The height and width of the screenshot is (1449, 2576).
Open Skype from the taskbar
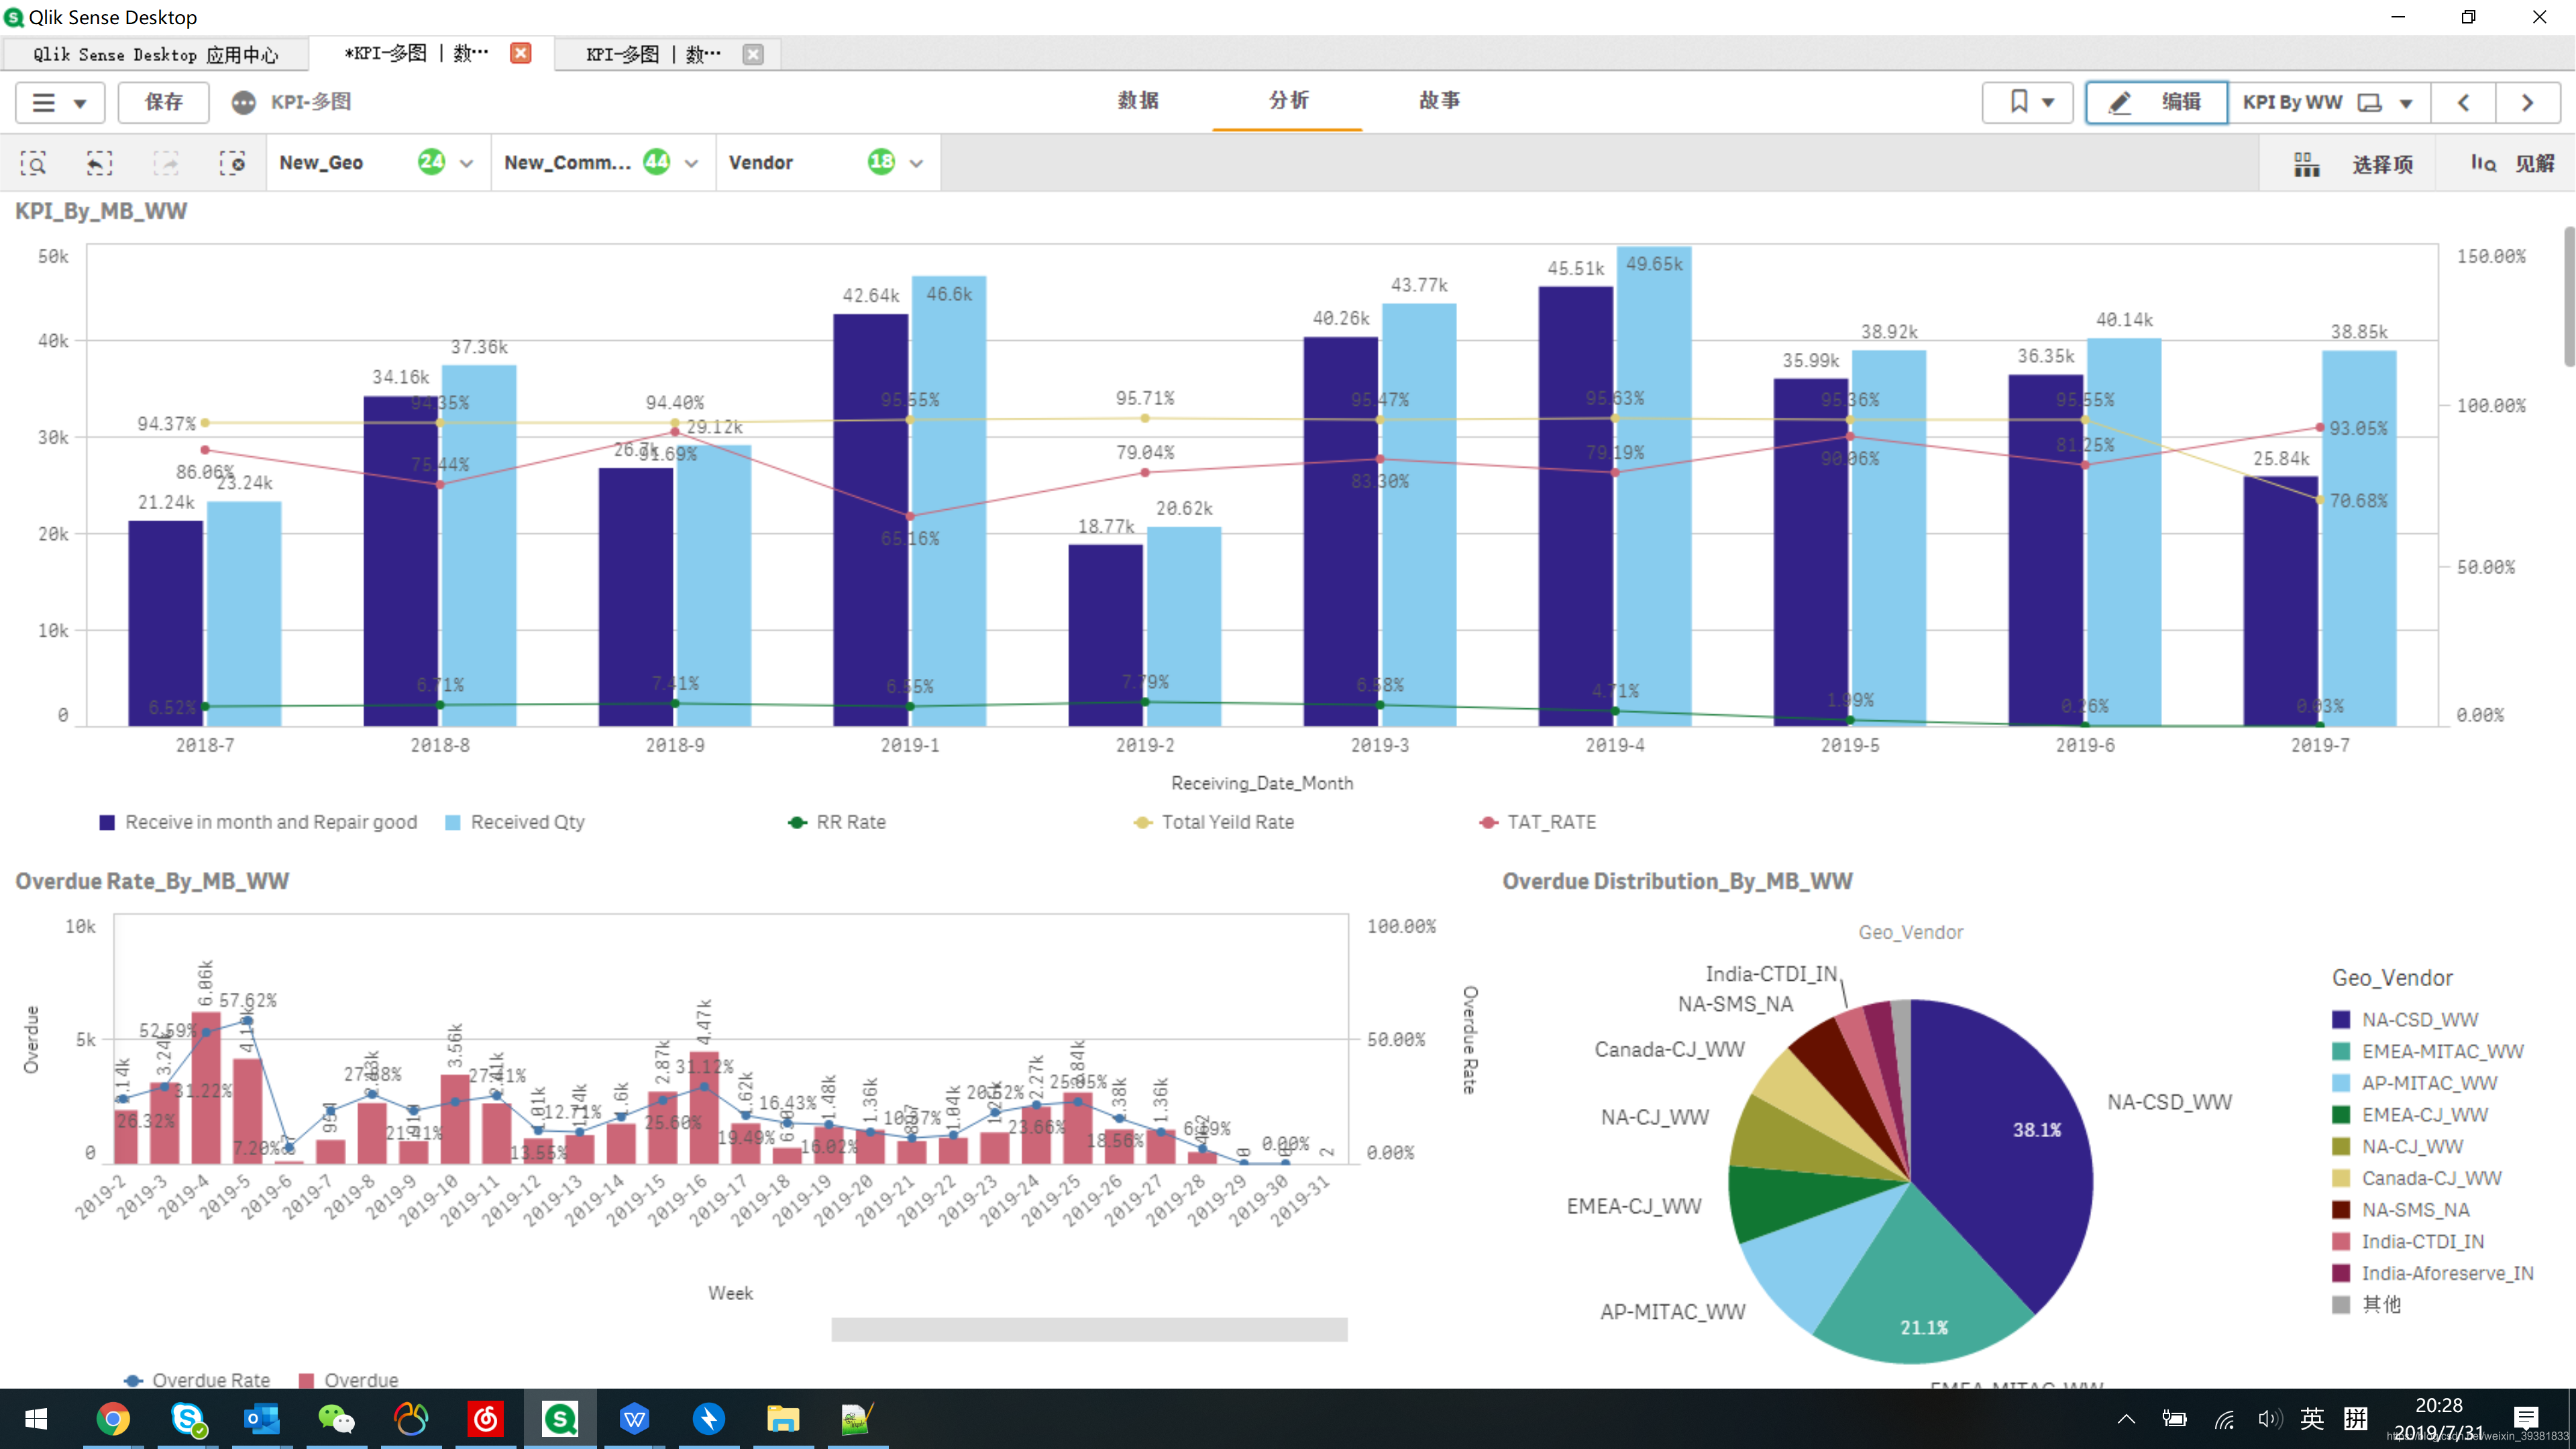coord(187,1418)
